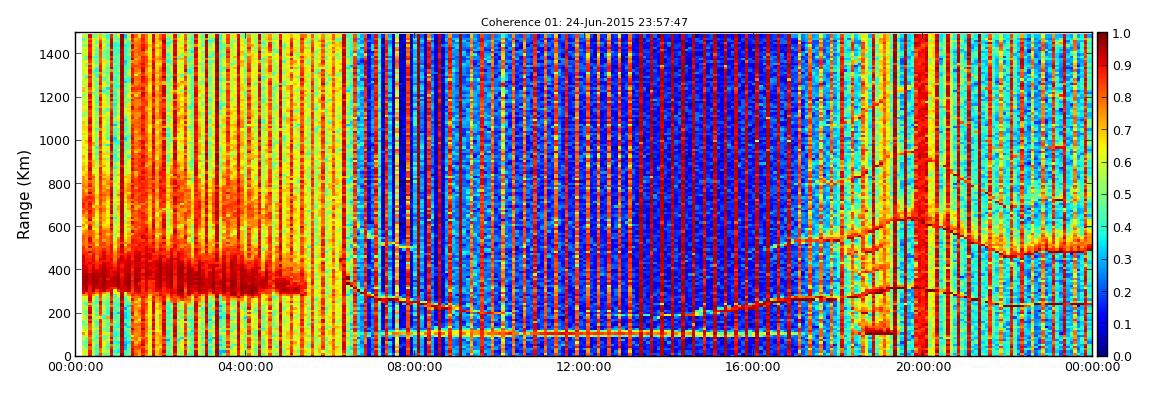
Task: Click the "Range (Km)" y-axis label
Action: [x=24, y=194]
